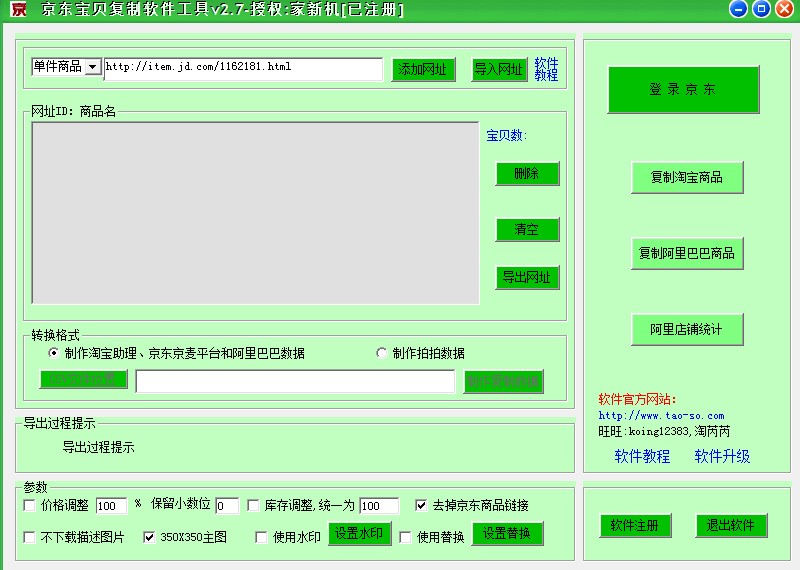The image size is (800, 570).
Task: Click the 复制淘宝商品 button
Action: [687, 178]
